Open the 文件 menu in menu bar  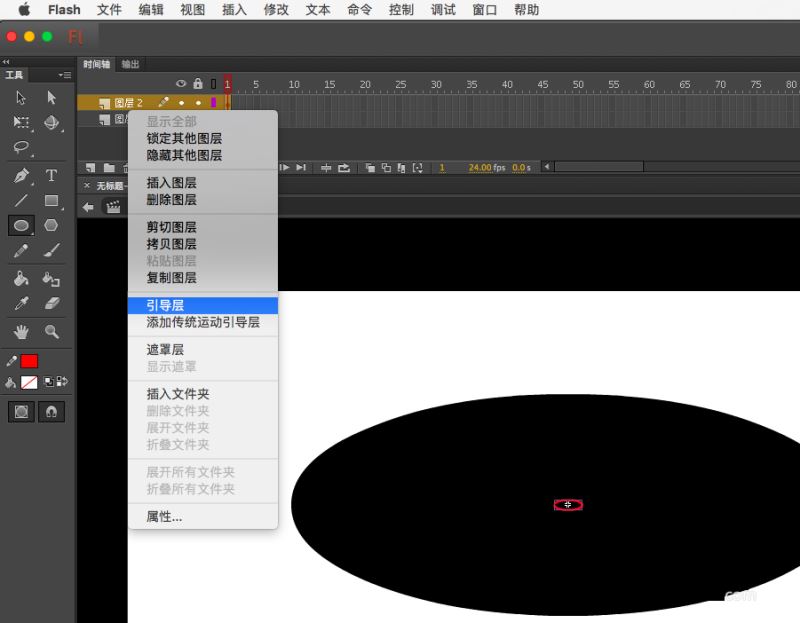109,10
